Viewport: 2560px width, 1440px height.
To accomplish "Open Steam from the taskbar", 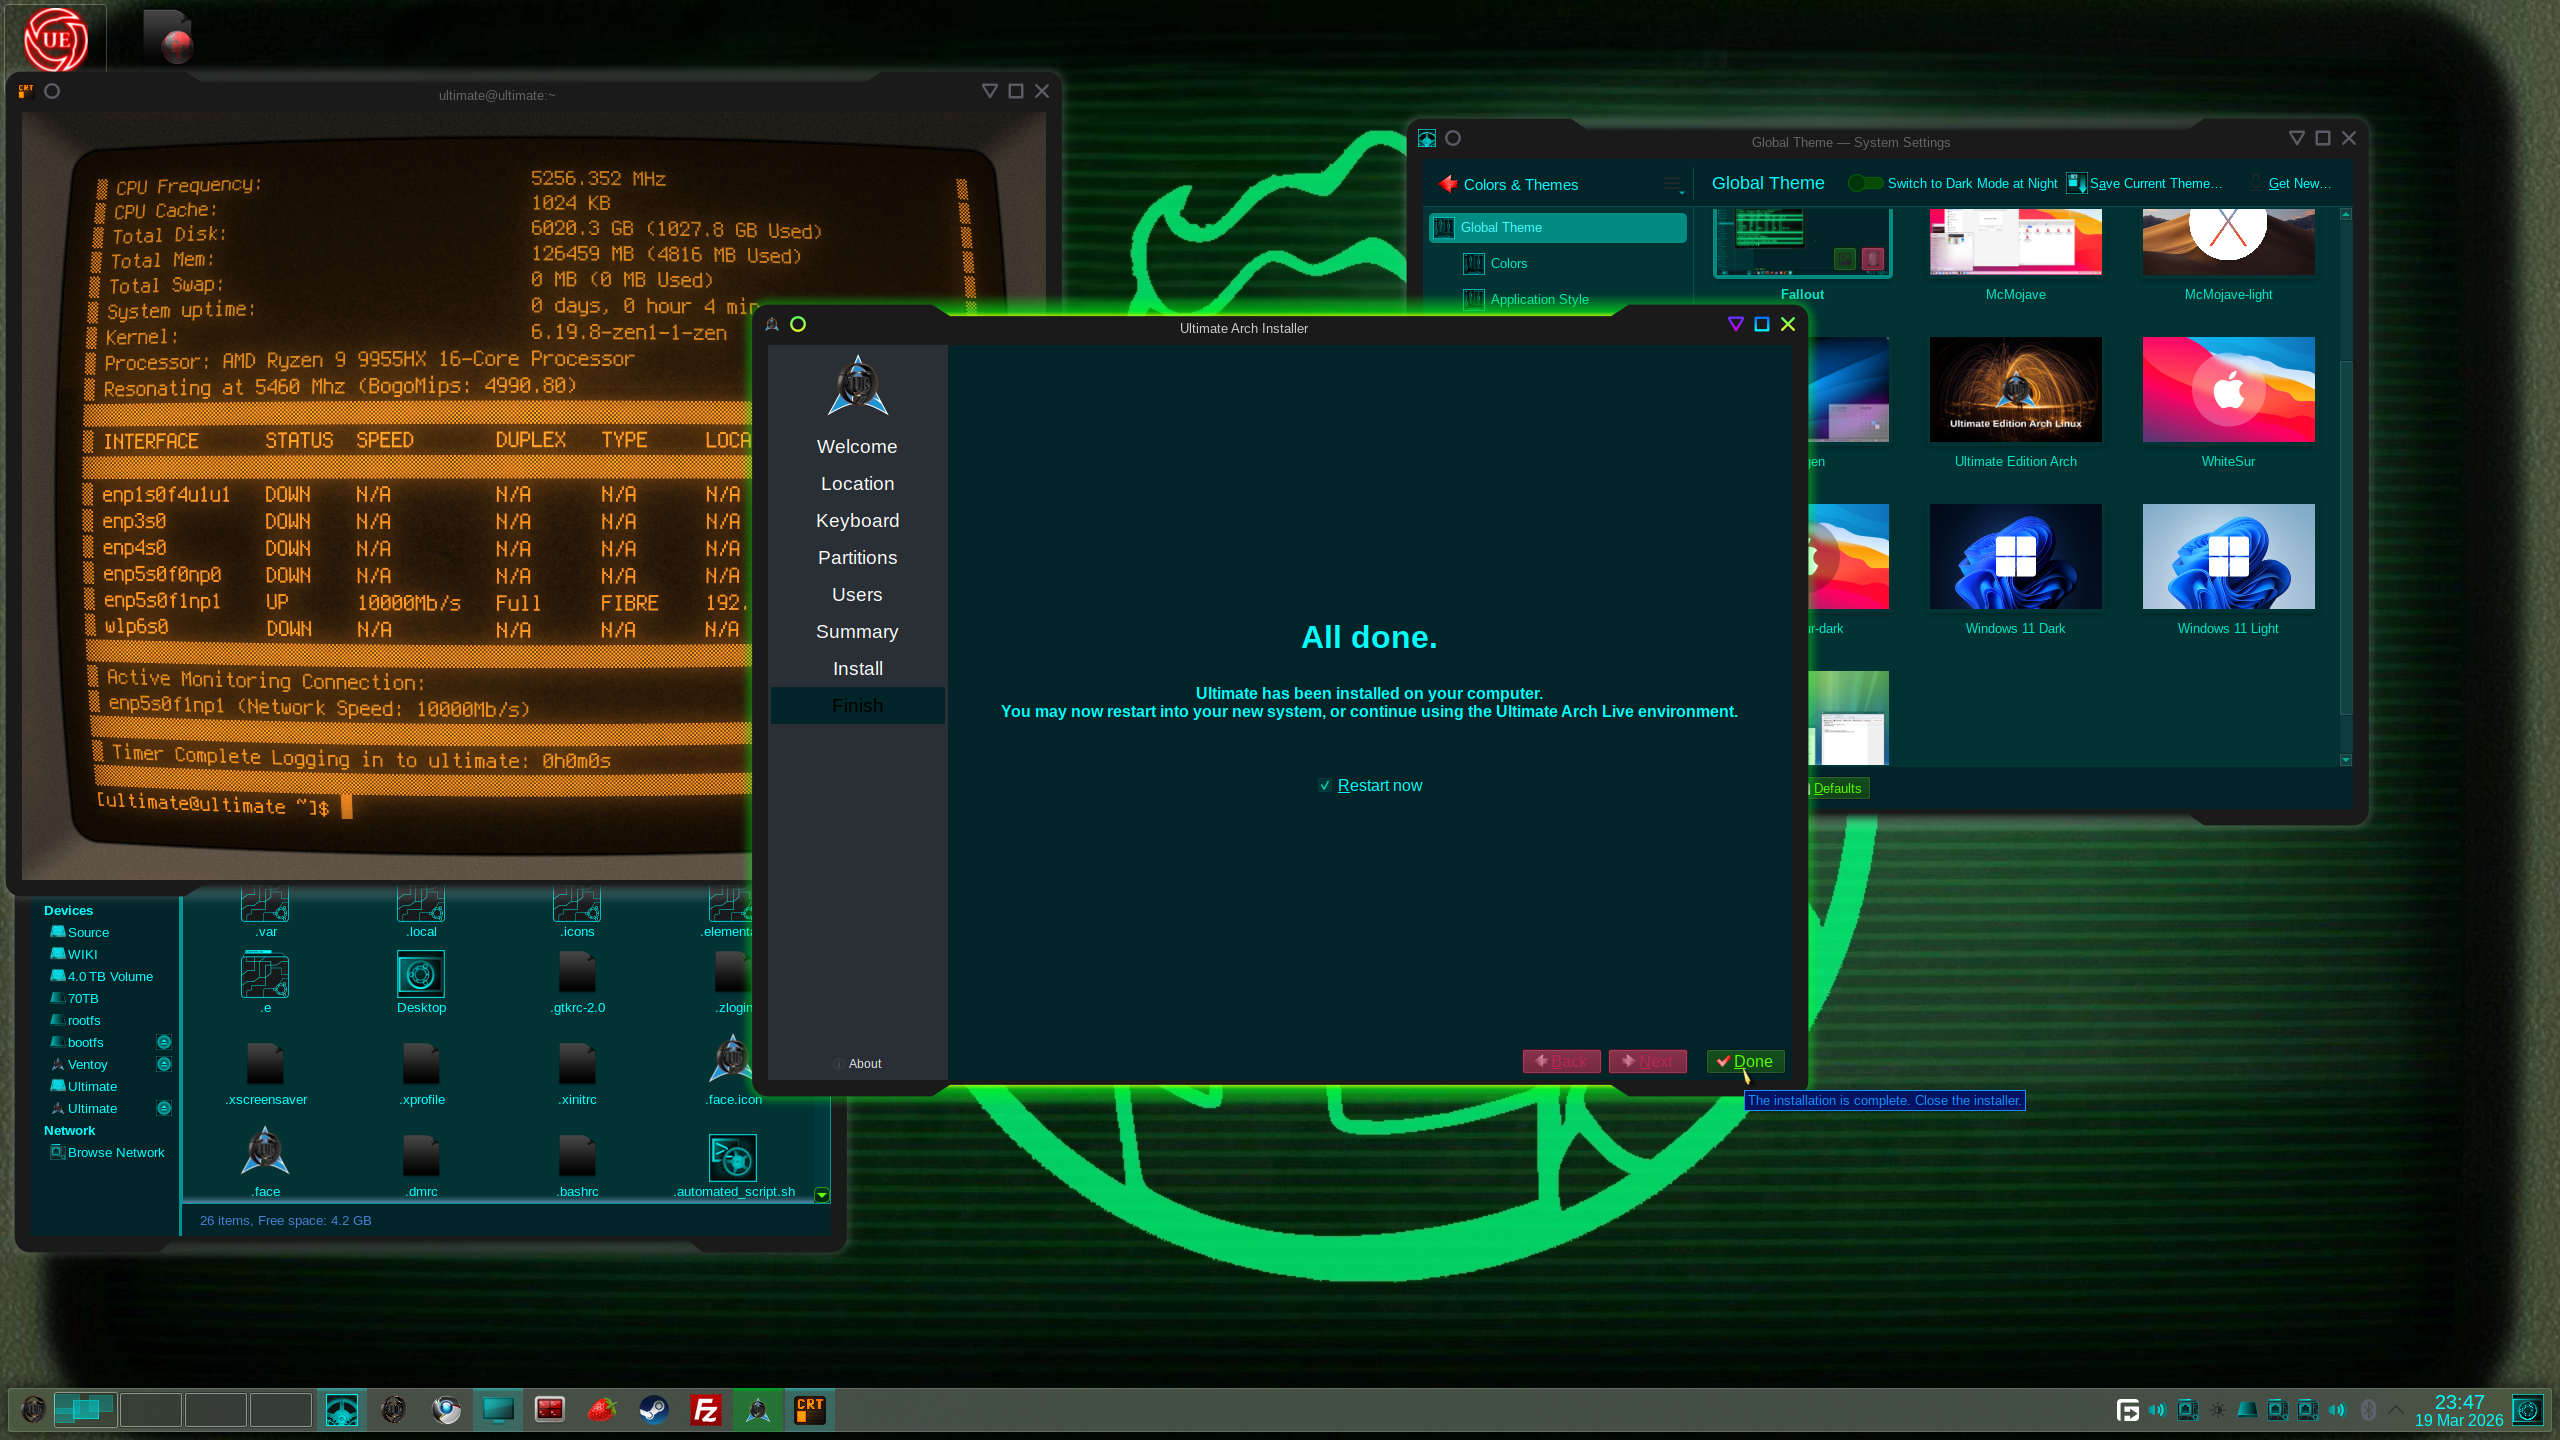I will tap(654, 1410).
